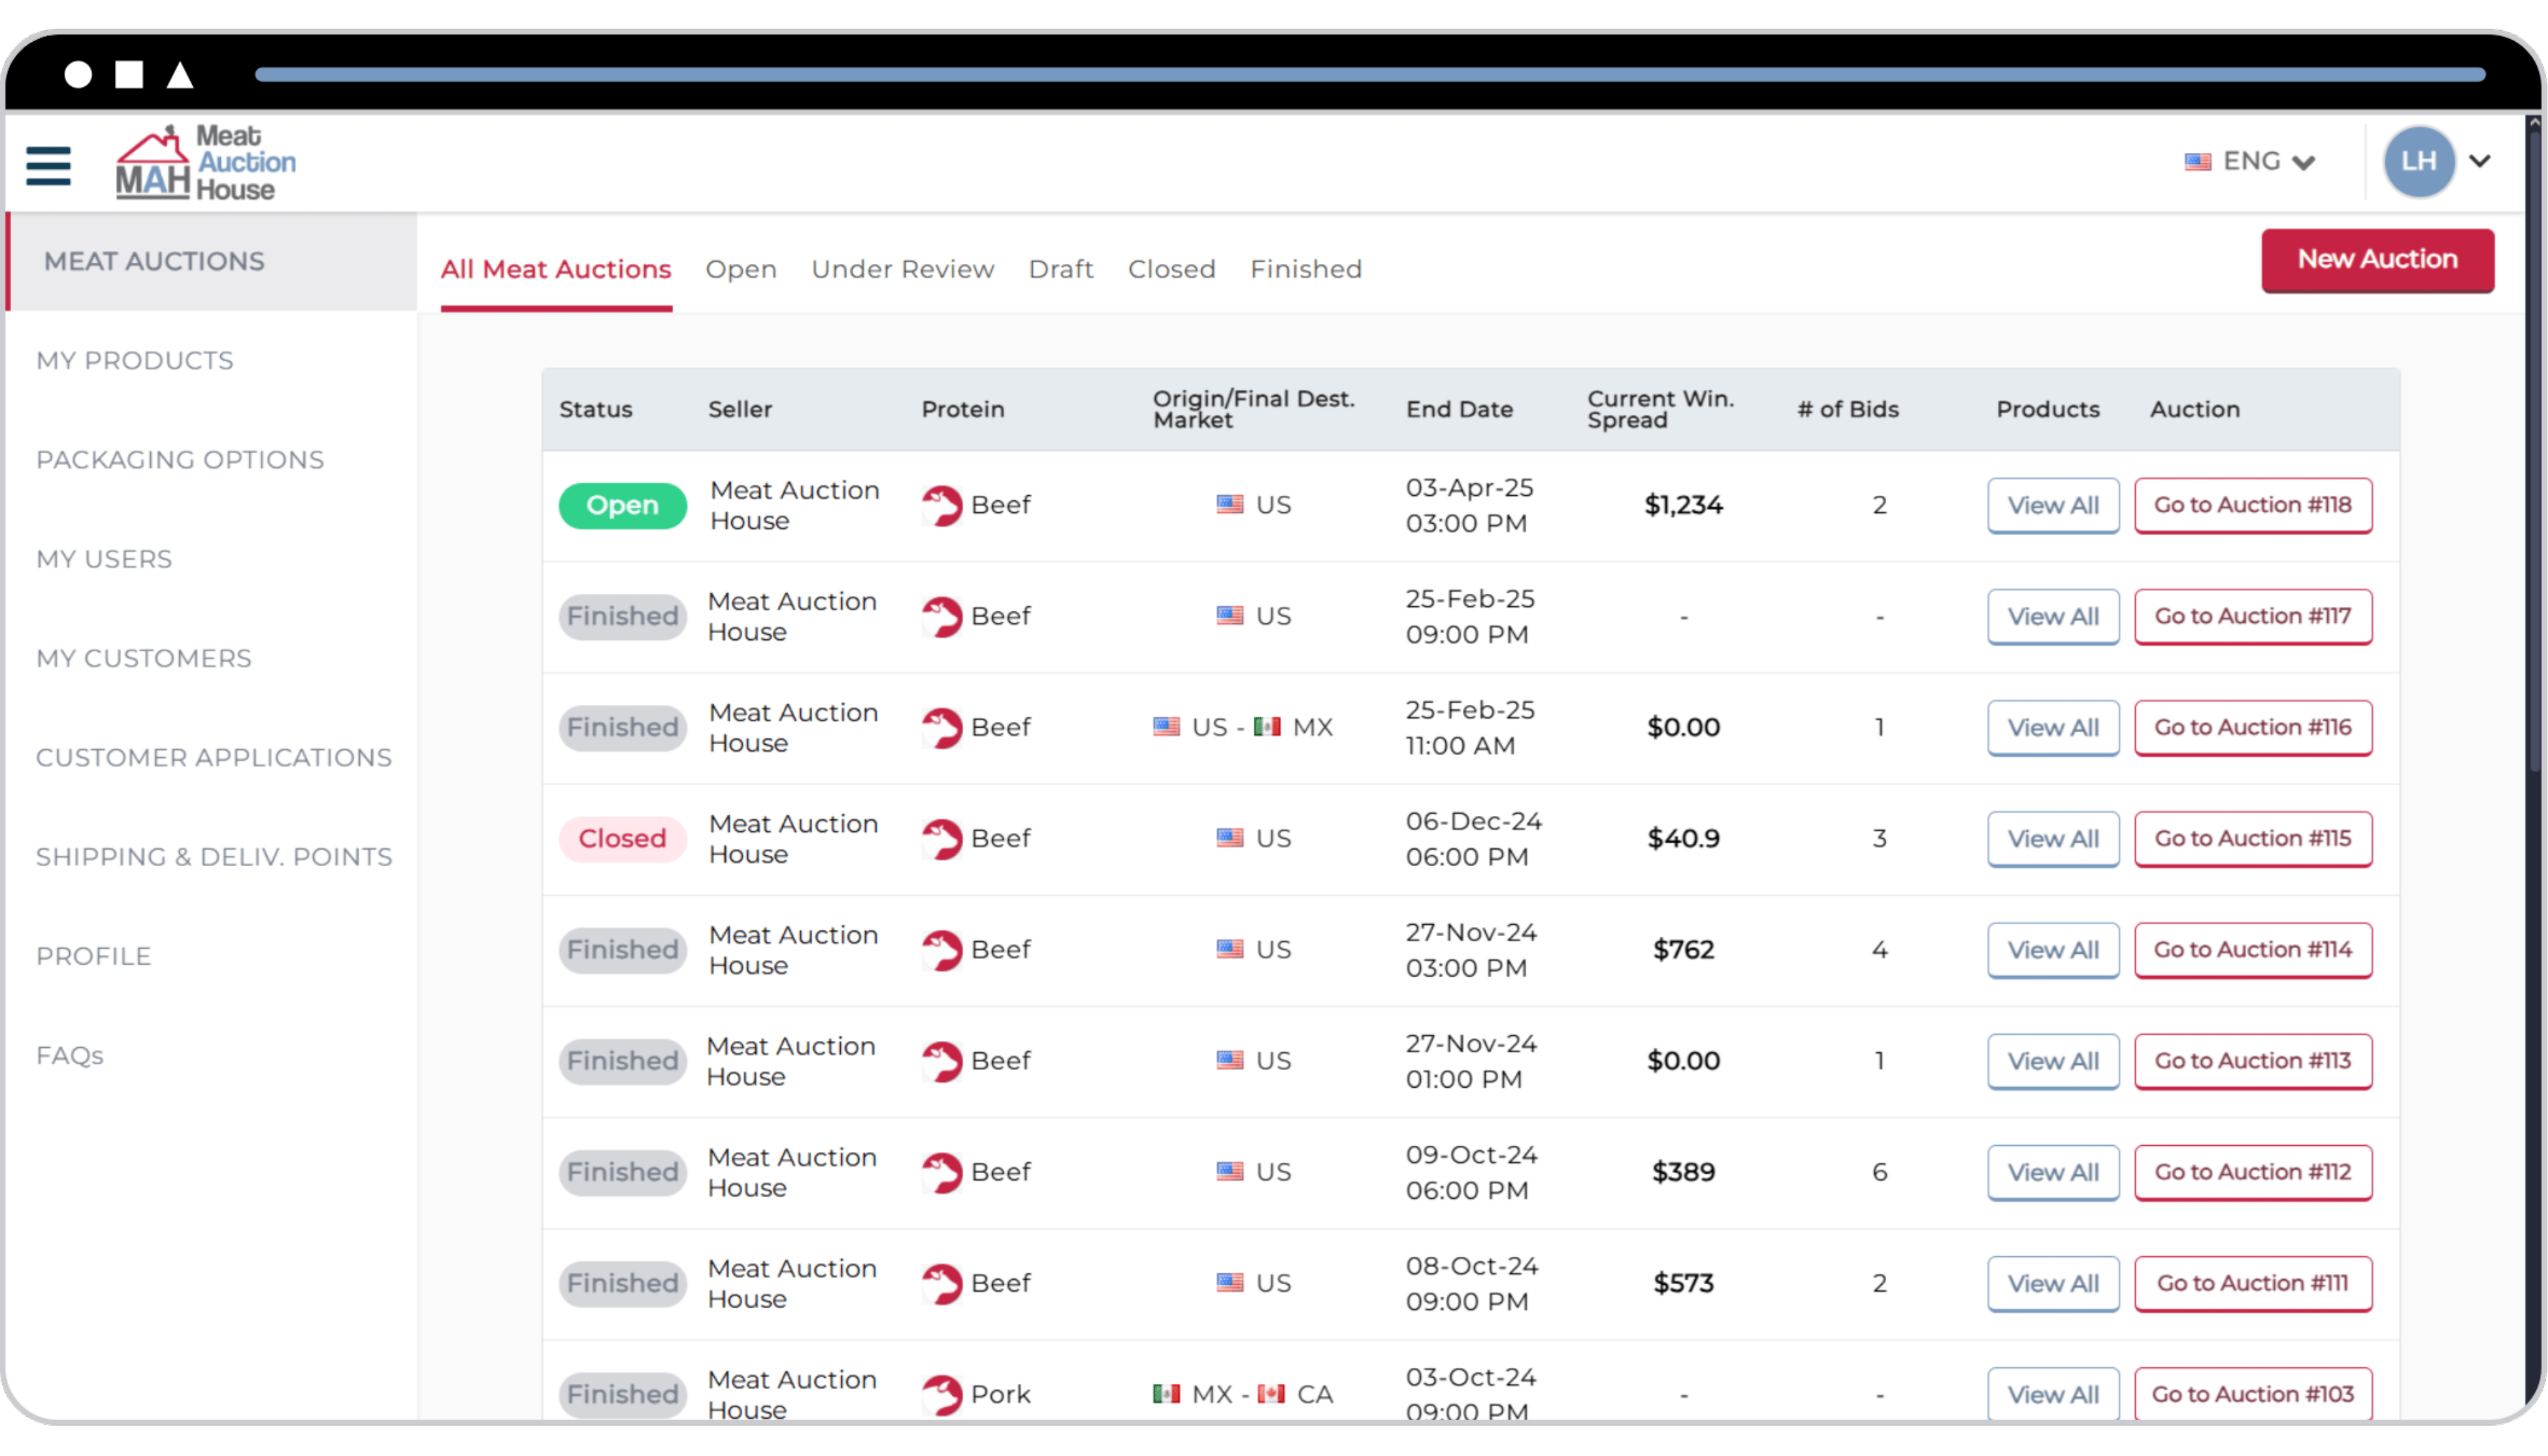The width and height of the screenshot is (2548, 1456).
Task: Open My Users in sidebar
Action: (x=104, y=558)
